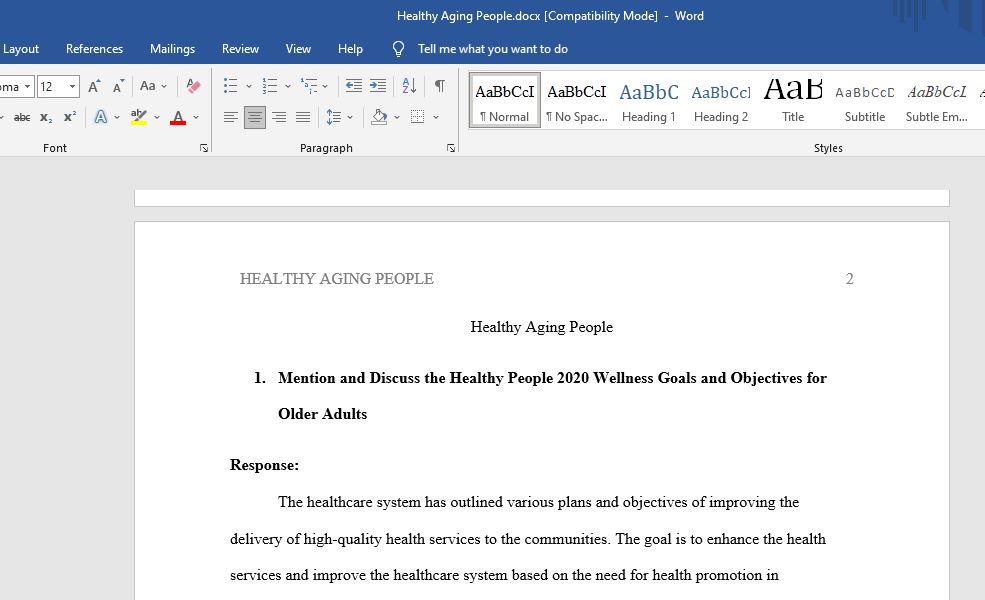Click the words Older Adults in heading
This screenshot has width=985, height=600.
point(323,414)
